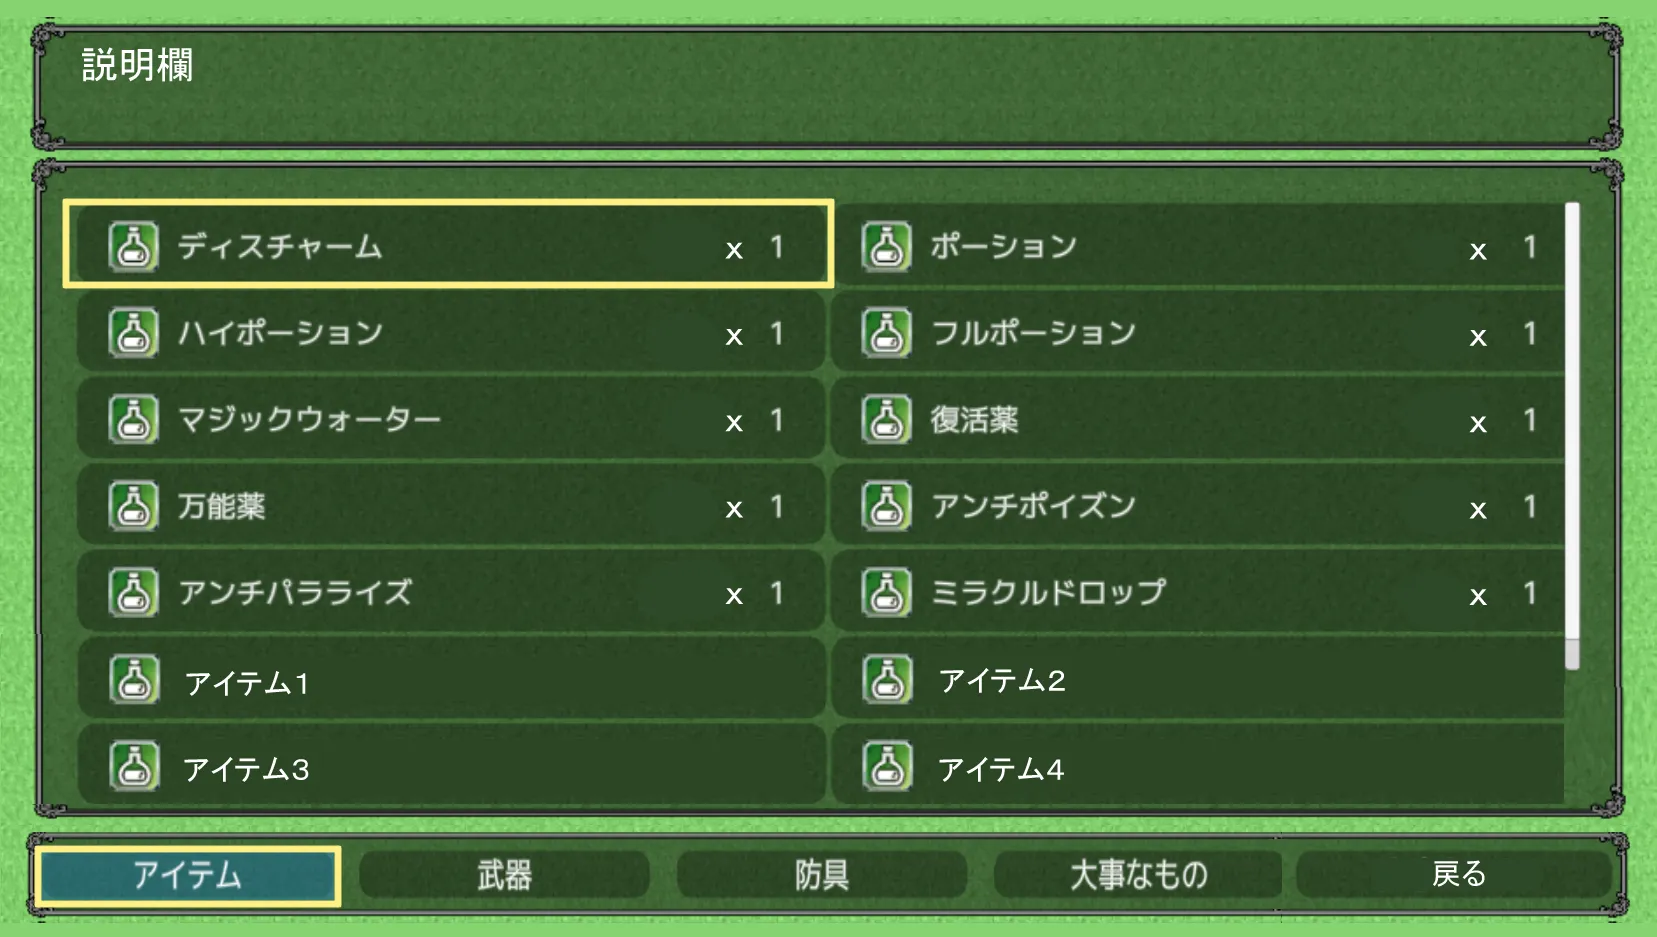Select the アイテム category tab
The height and width of the screenshot is (937, 1657).
pyautogui.click(x=188, y=875)
